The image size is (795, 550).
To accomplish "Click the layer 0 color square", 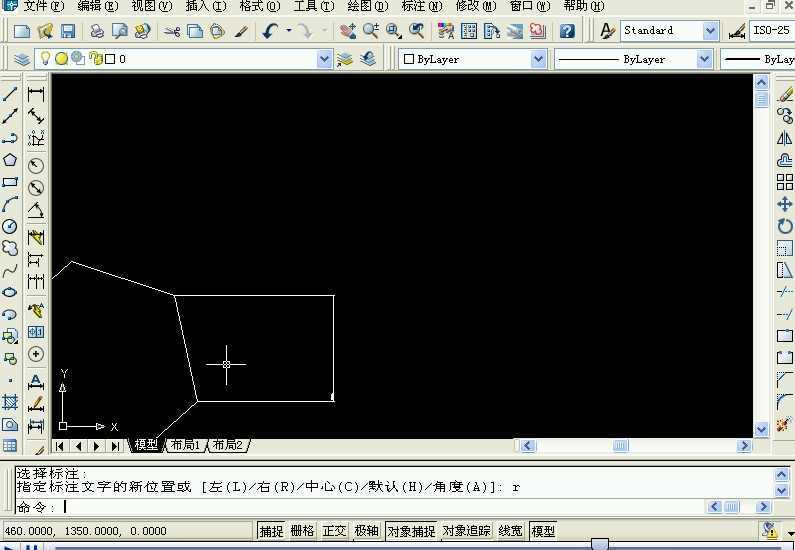I will click(110, 59).
